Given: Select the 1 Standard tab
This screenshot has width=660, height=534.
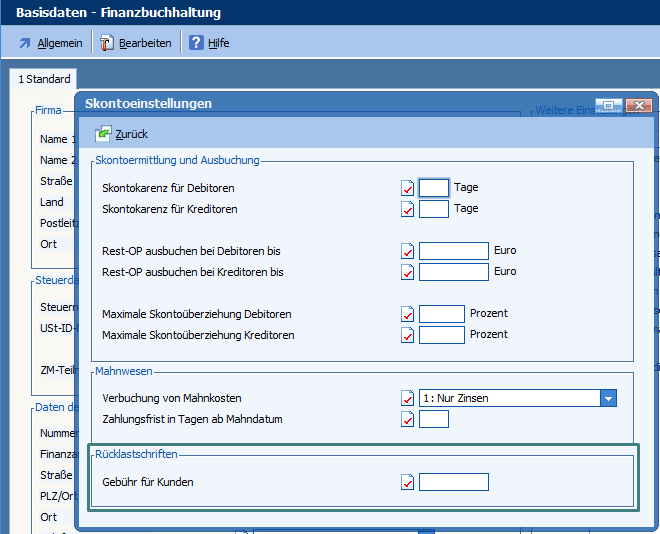Looking at the screenshot, I should (x=44, y=79).
